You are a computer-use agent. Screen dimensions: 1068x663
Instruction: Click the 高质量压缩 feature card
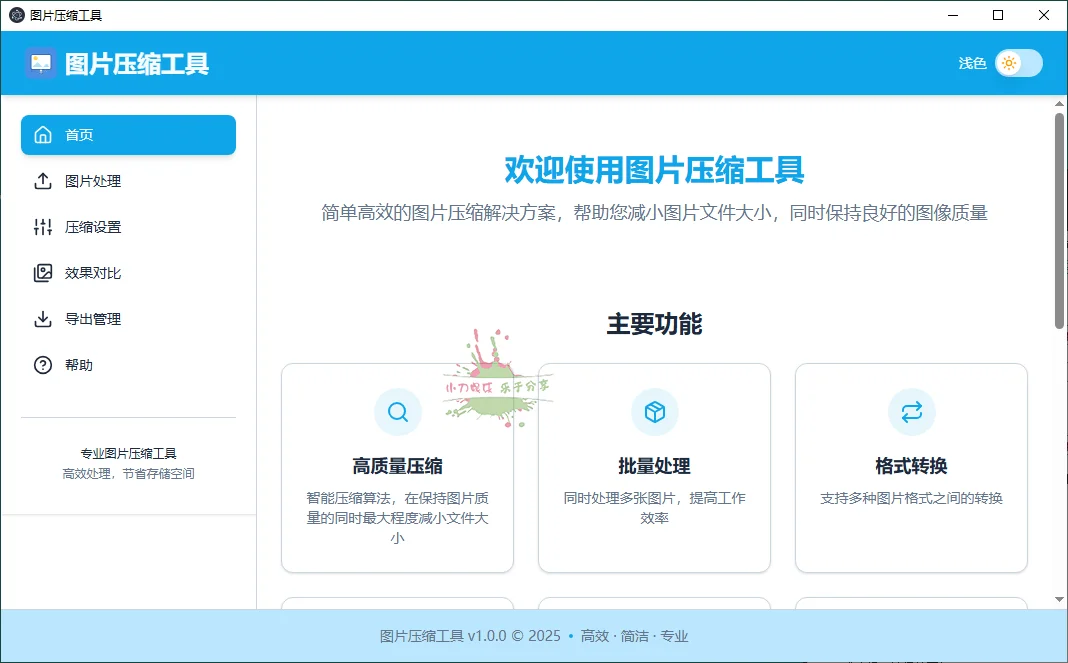[397, 467]
